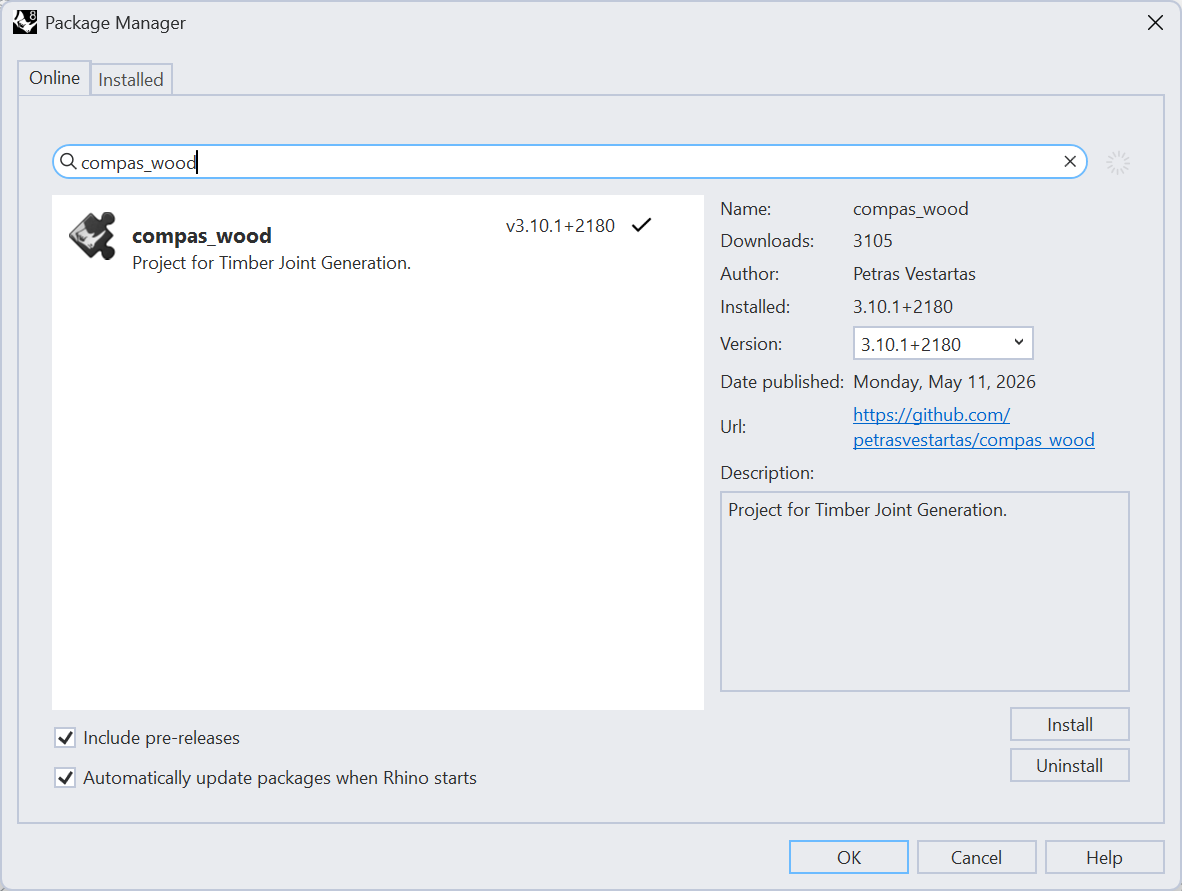Close the Package Manager window

tap(1155, 23)
